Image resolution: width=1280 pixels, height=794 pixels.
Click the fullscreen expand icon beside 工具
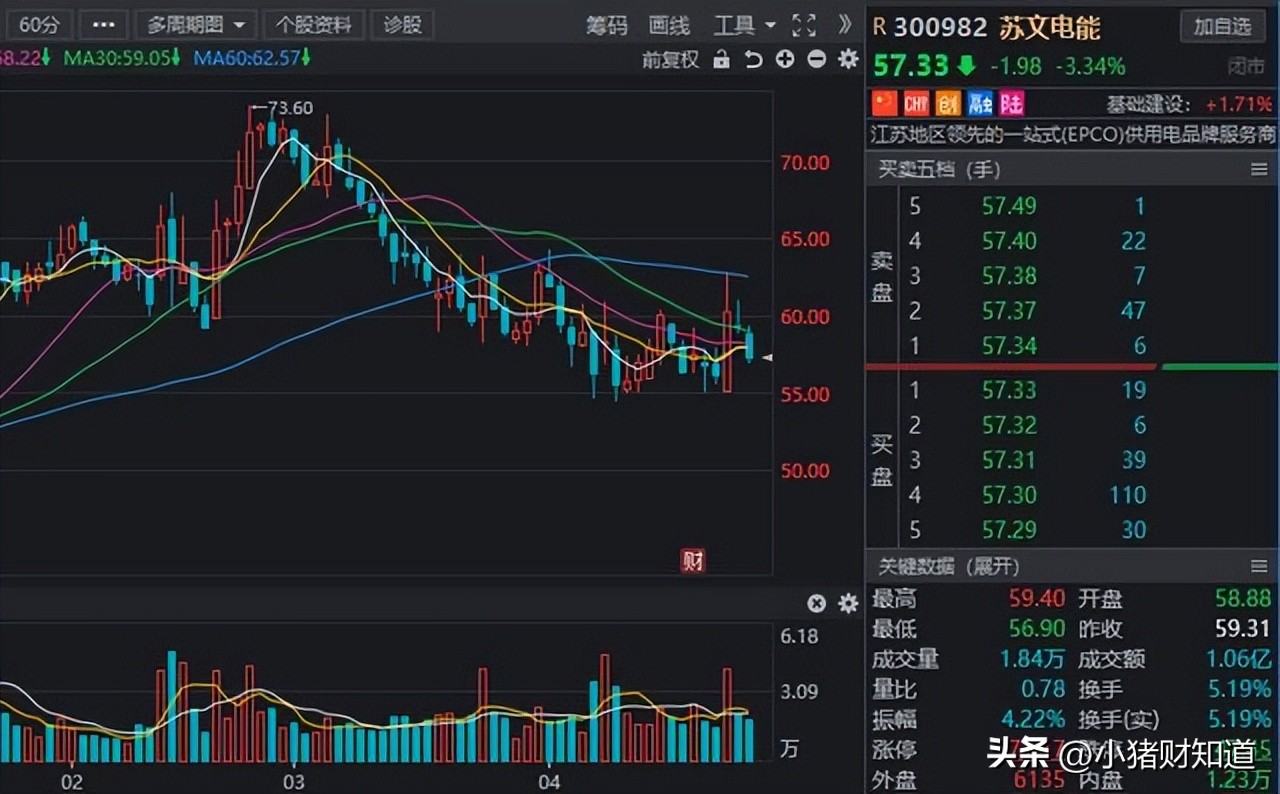[x=803, y=26]
